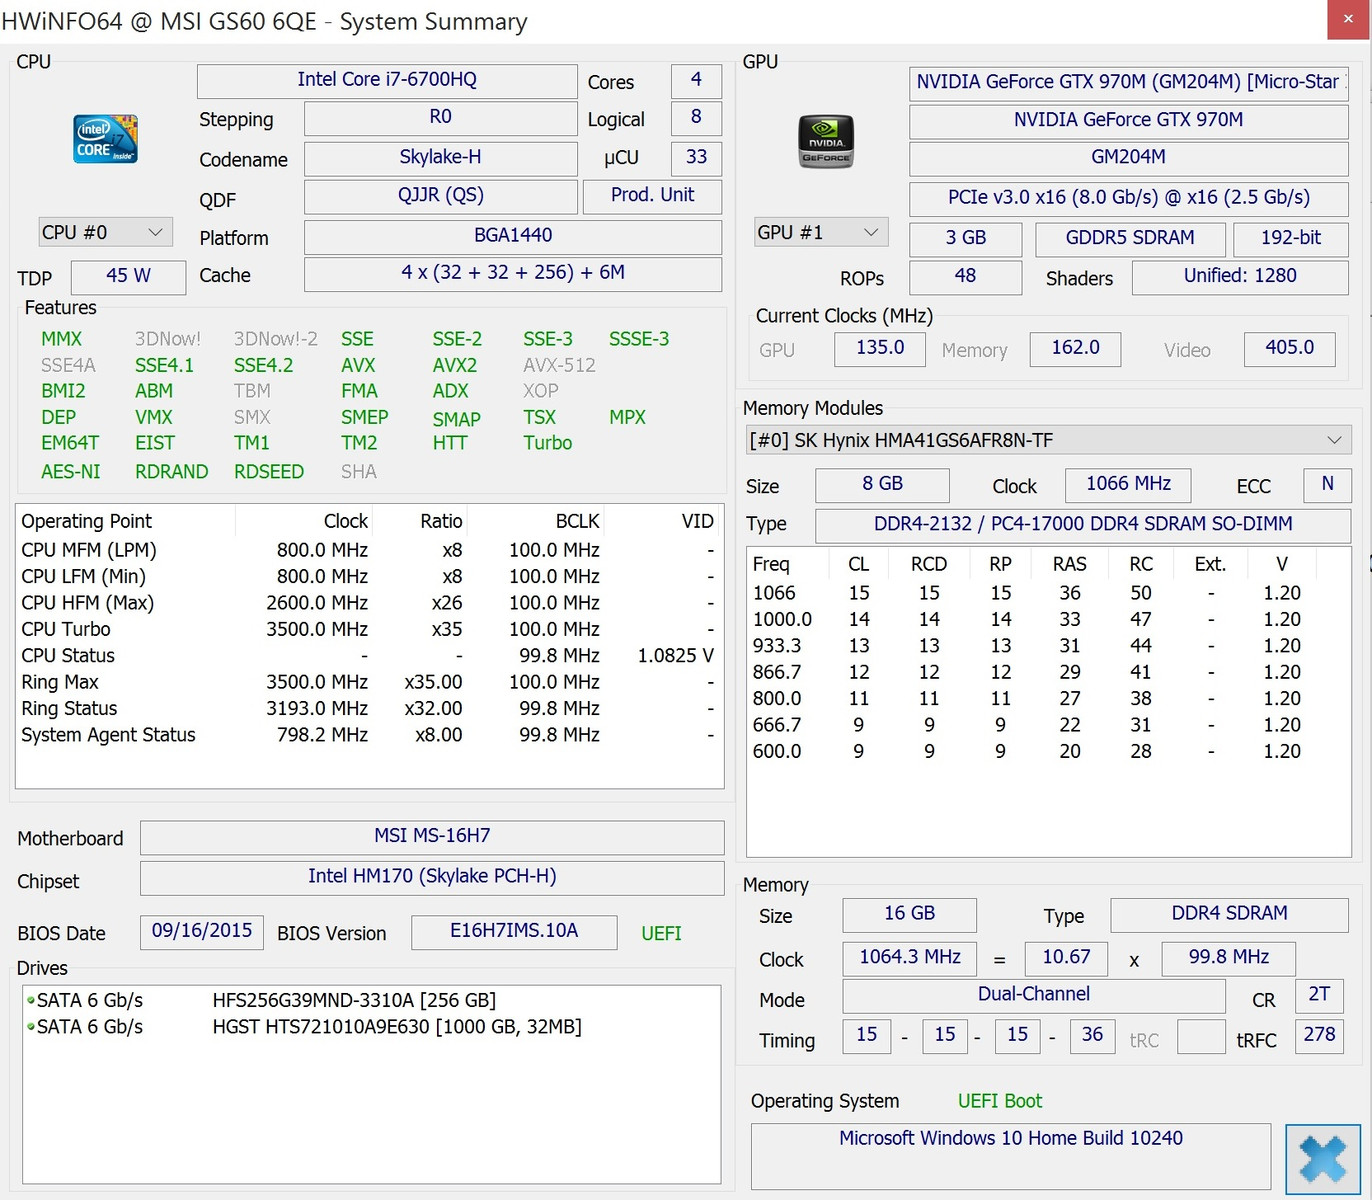The image size is (1372, 1200).
Task: Select the CPU Turbo operating point row
Action: [x=369, y=629]
